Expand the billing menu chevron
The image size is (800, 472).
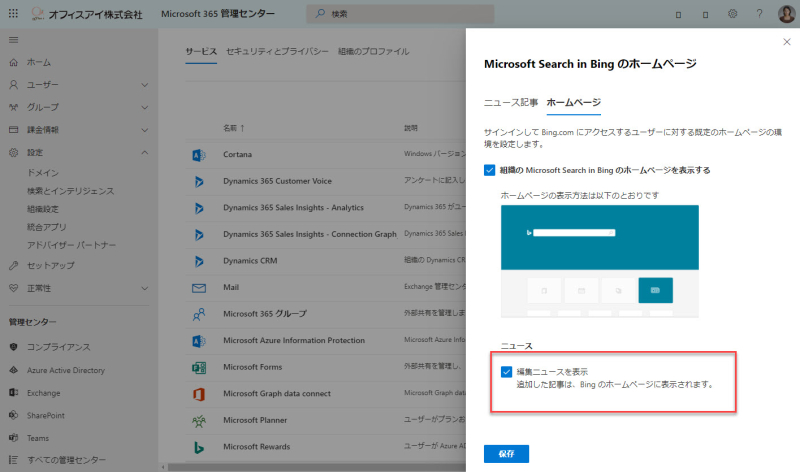point(145,130)
